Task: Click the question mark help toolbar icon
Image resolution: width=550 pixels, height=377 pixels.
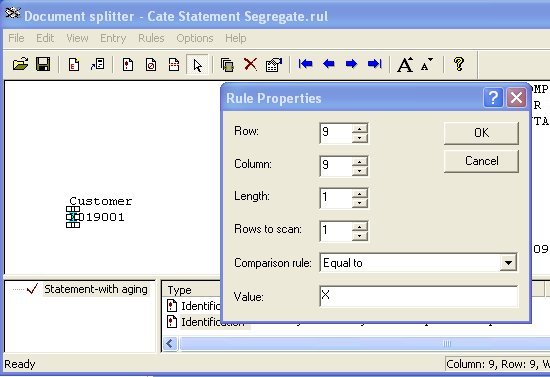Action: coord(459,64)
